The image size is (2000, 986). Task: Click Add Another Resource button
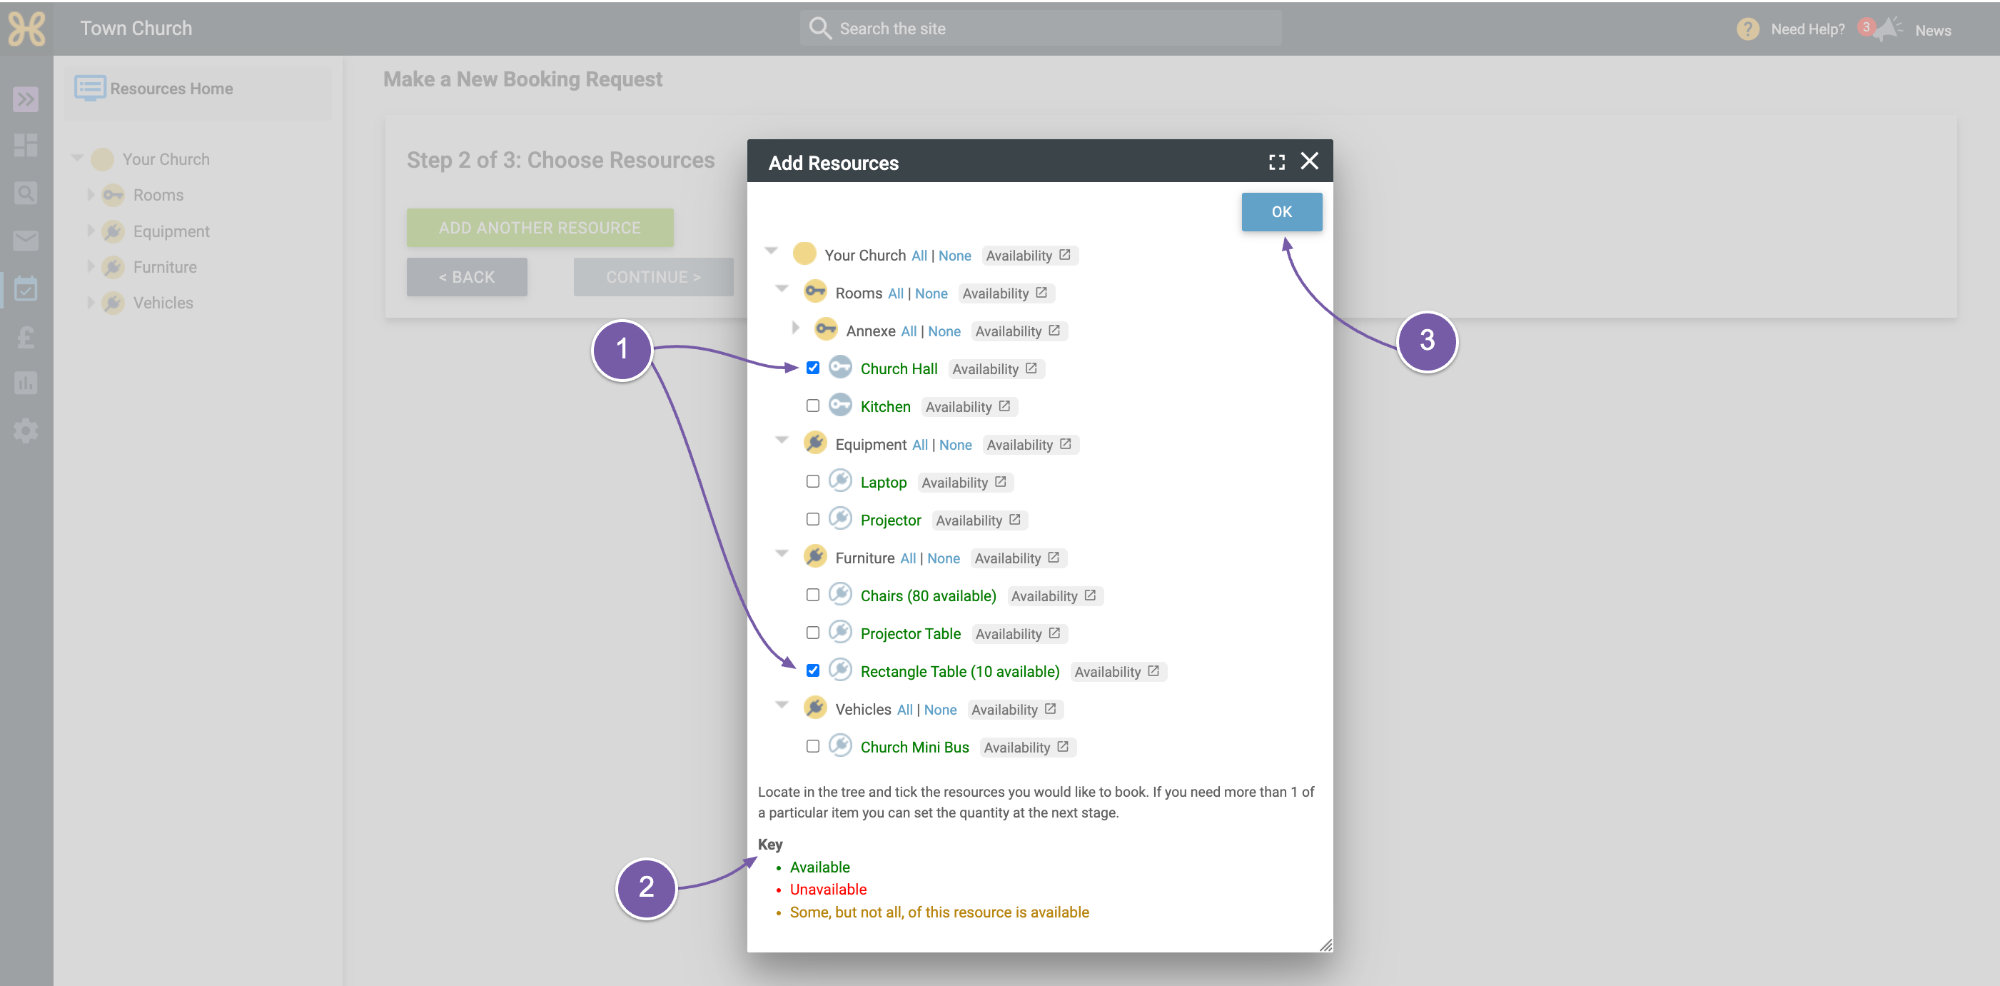[540, 228]
